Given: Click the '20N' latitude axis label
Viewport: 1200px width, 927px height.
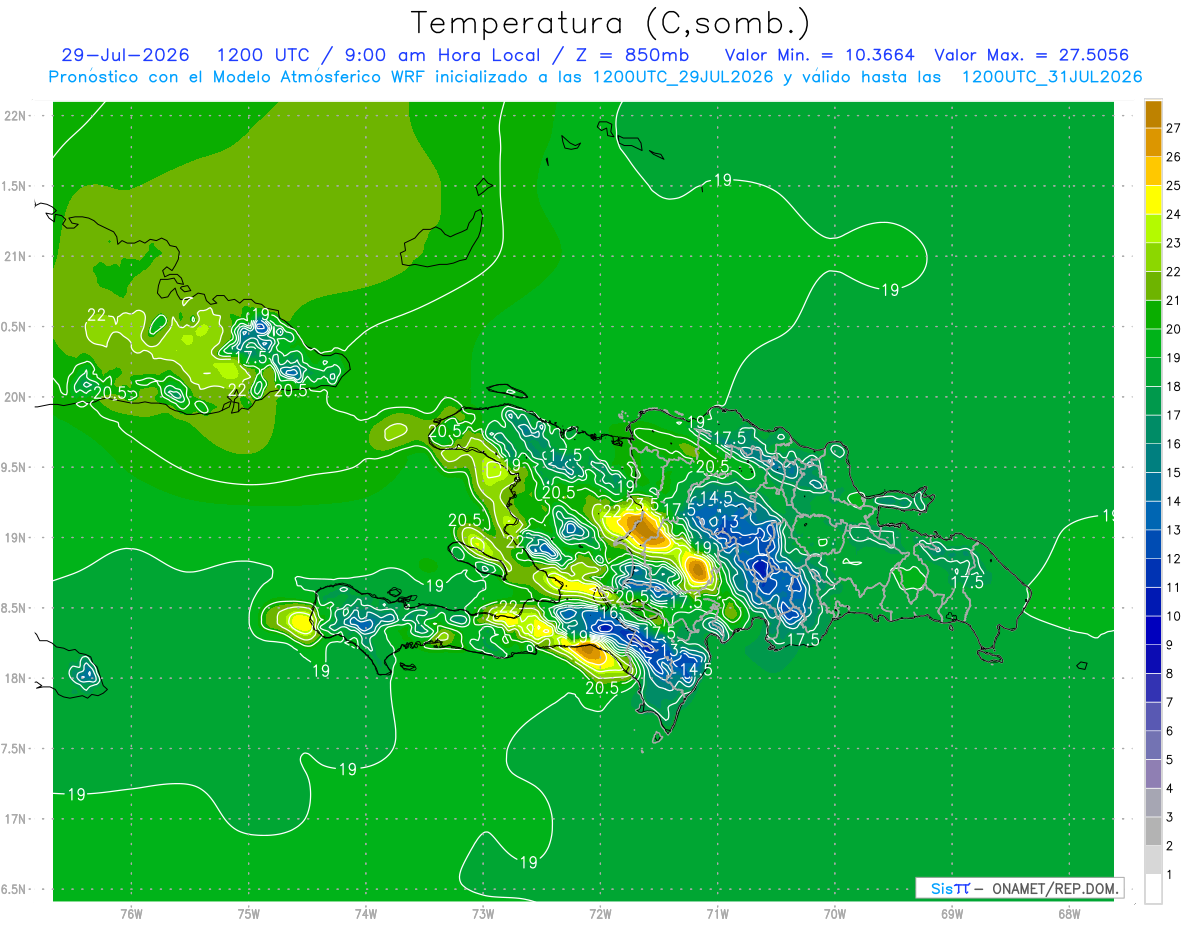Looking at the screenshot, I should 17,397.
